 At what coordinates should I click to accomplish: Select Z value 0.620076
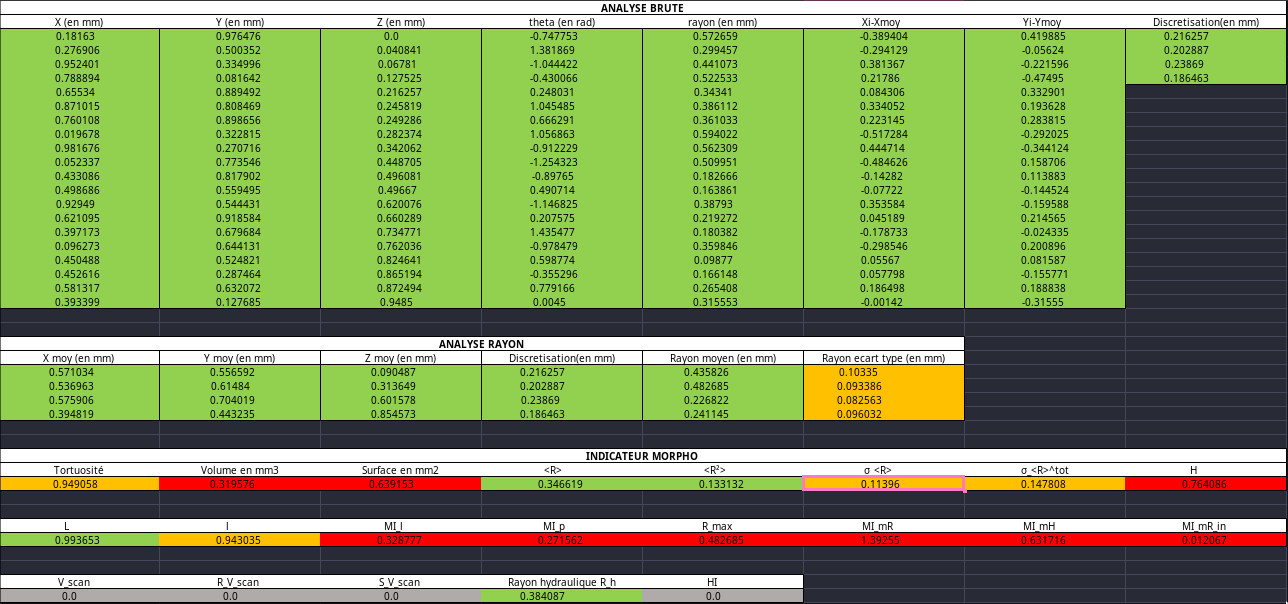click(x=401, y=204)
